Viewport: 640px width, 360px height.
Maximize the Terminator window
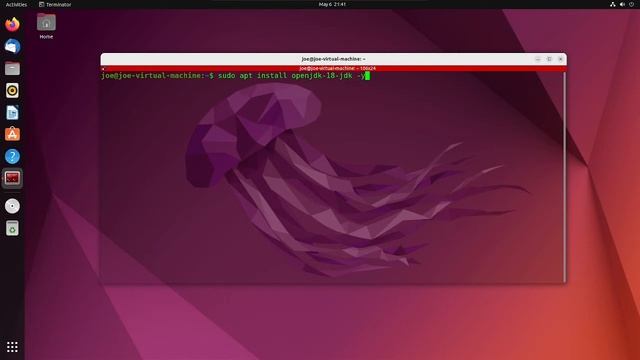[x=549, y=59]
